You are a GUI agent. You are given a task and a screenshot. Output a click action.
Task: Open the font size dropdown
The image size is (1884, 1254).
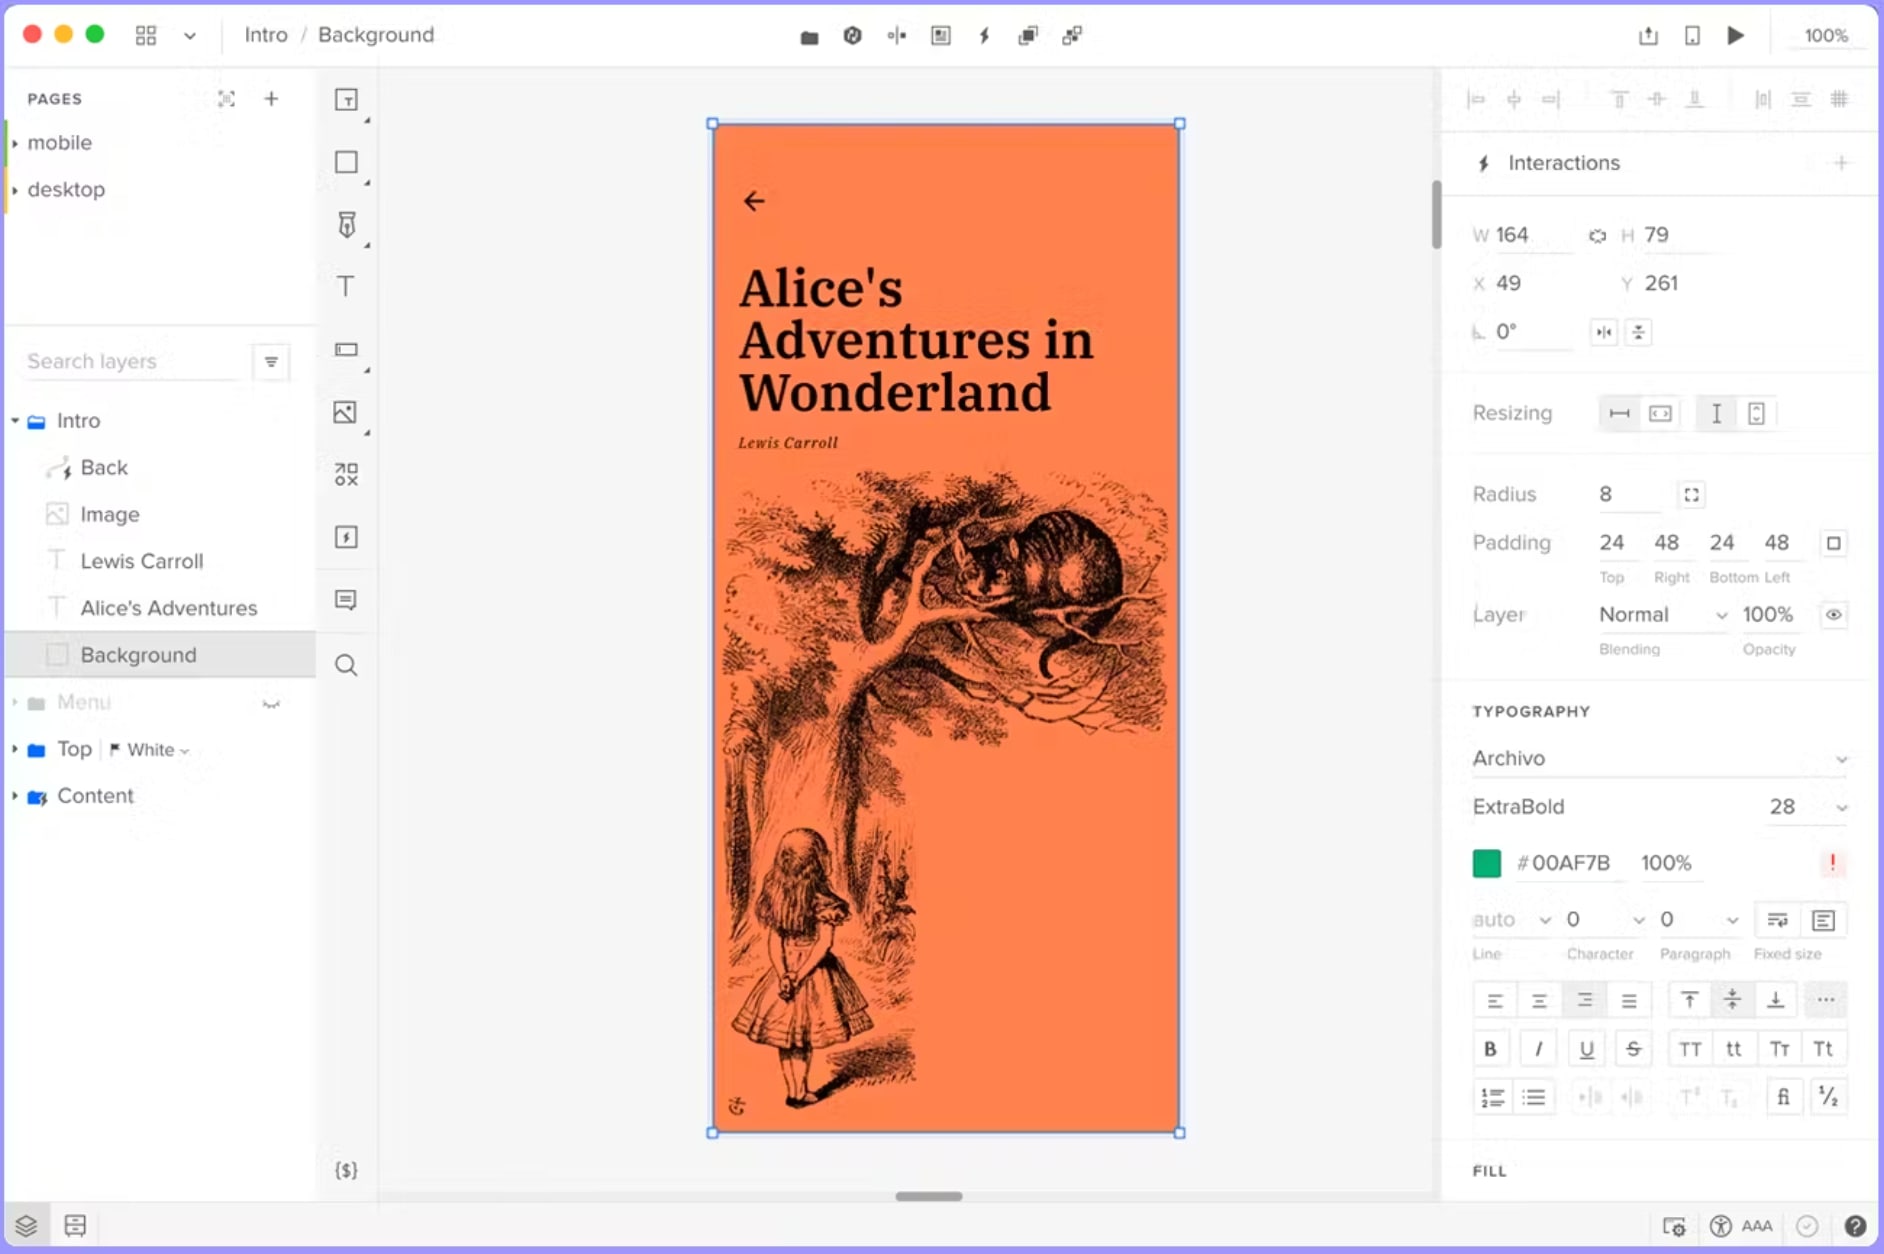coord(1841,808)
